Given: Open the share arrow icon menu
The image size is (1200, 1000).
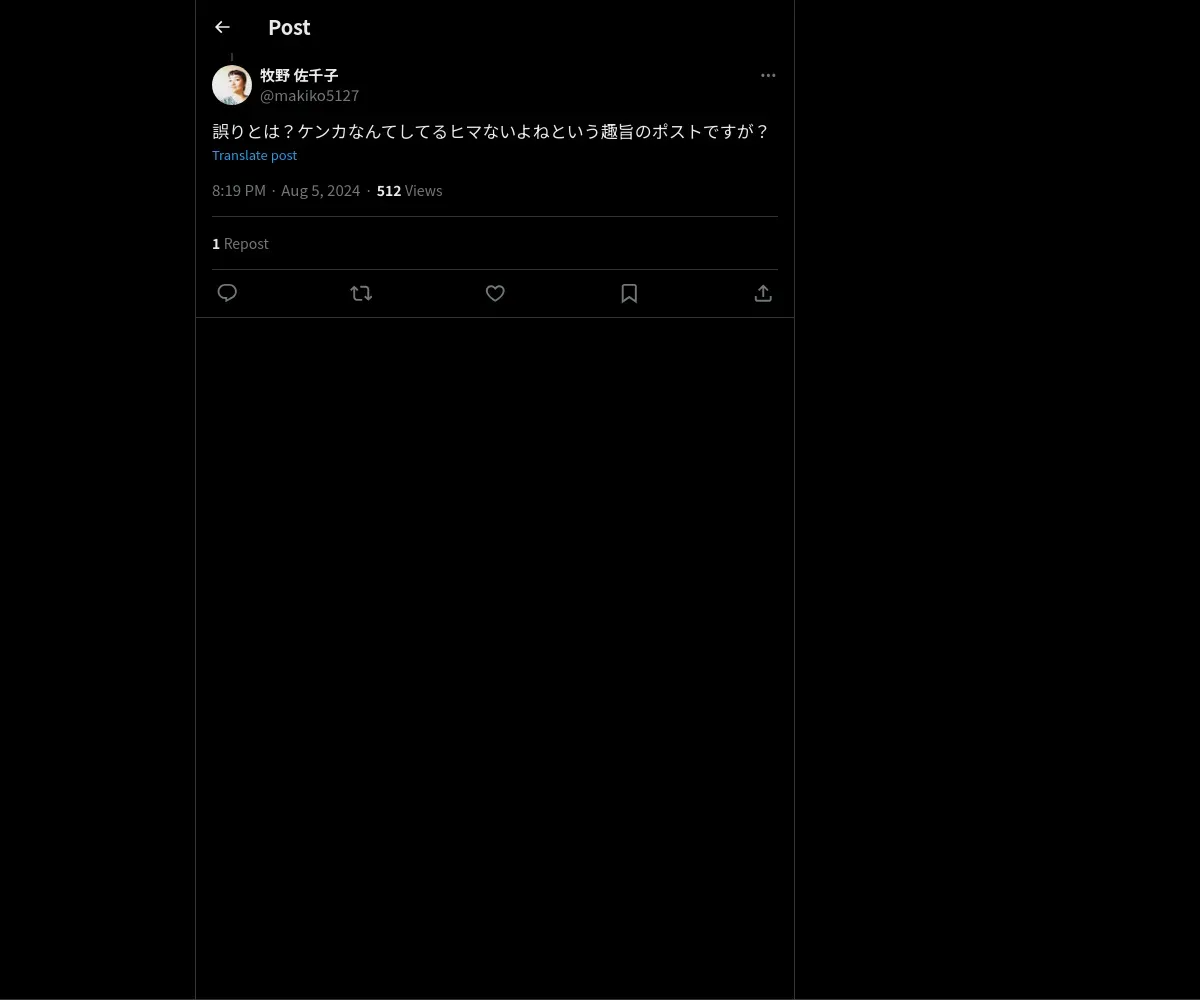Looking at the screenshot, I should pos(763,293).
